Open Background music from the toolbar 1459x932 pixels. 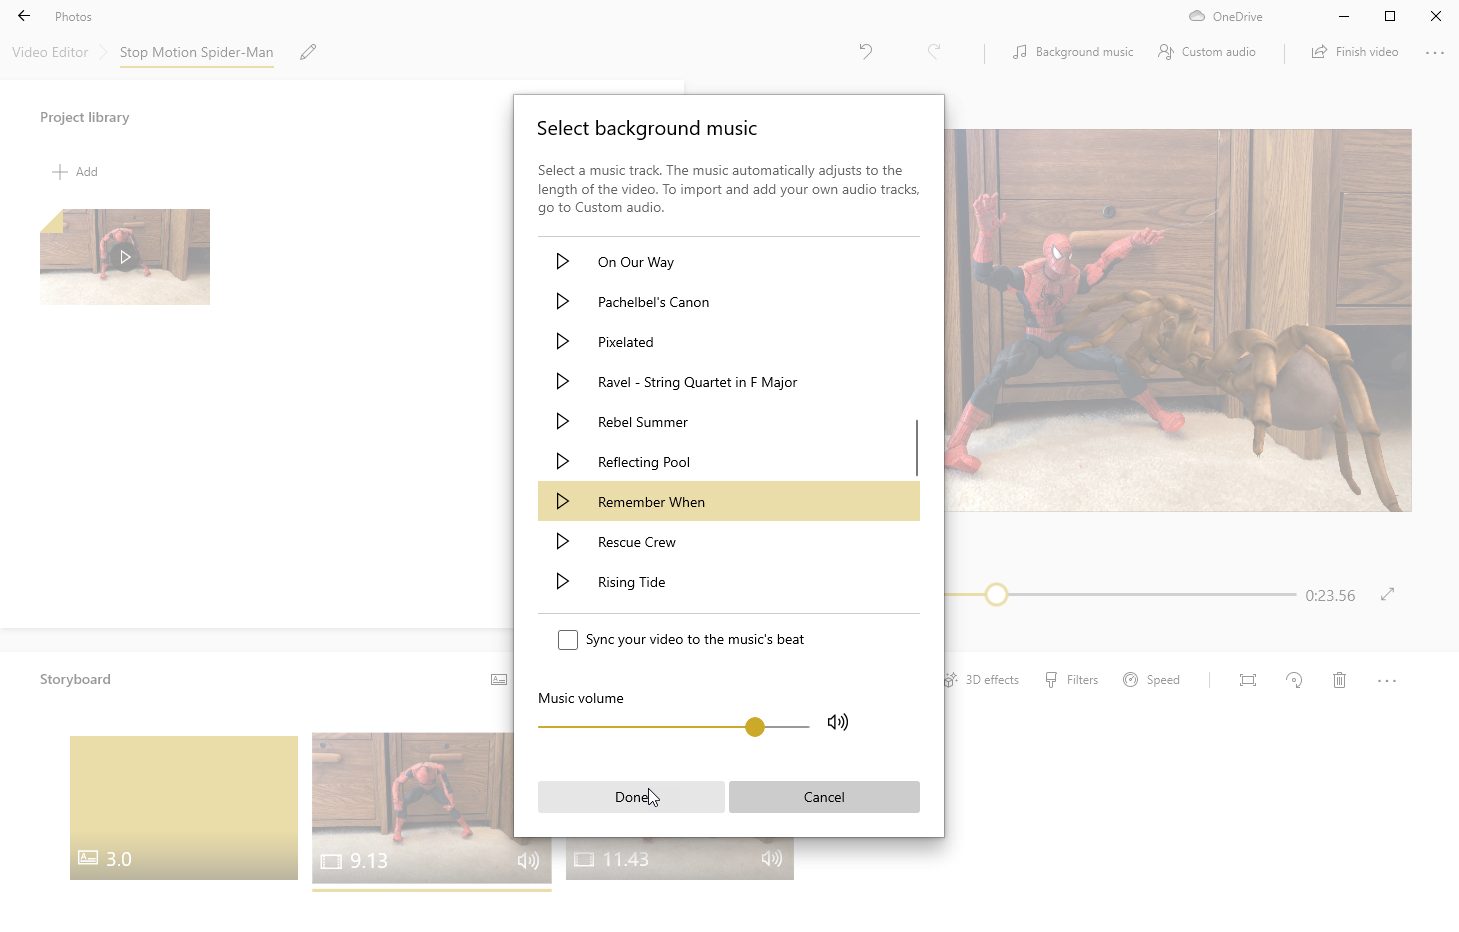click(1072, 52)
